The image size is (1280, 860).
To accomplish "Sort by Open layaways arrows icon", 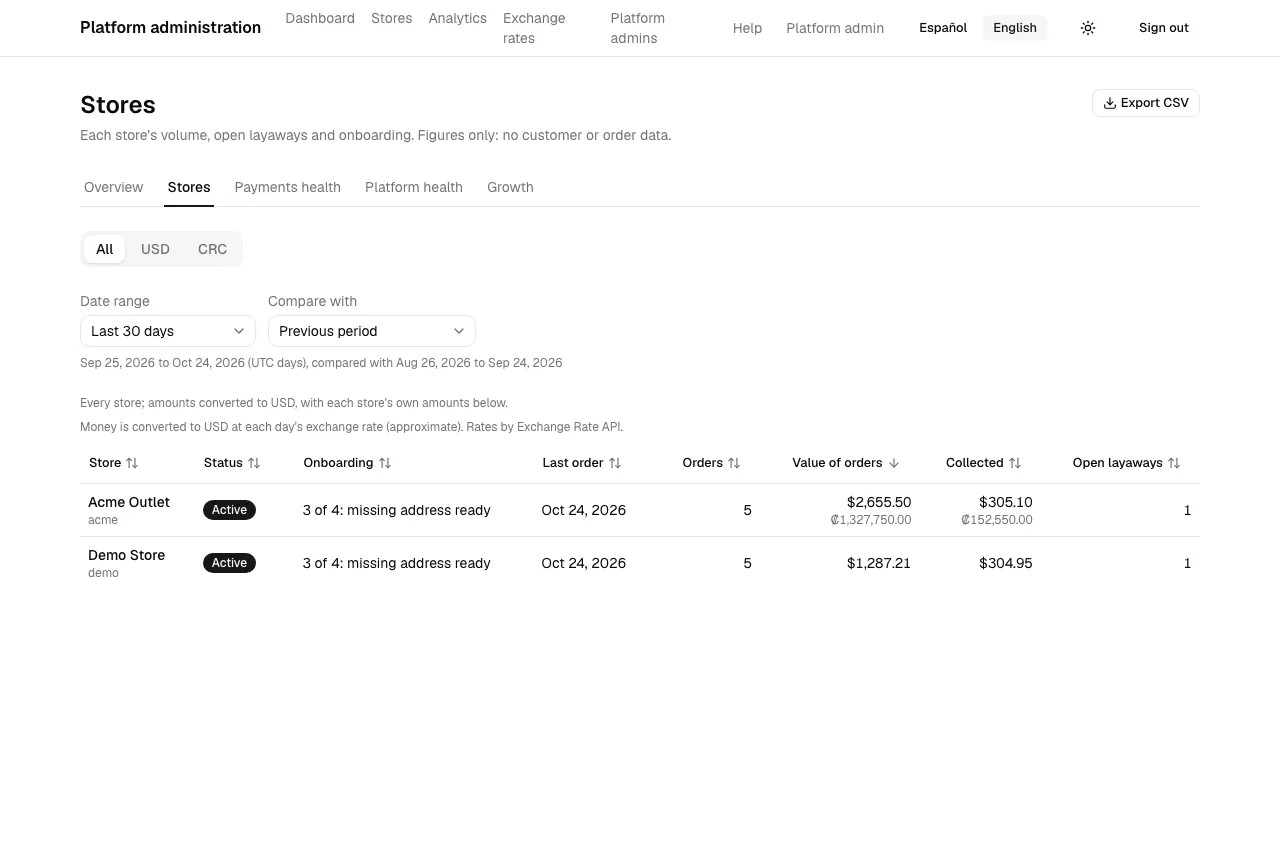I will (1174, 463).
